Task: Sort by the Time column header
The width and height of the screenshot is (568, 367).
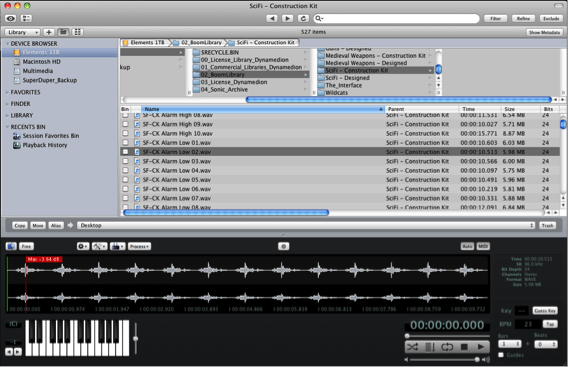Action: 480,109
